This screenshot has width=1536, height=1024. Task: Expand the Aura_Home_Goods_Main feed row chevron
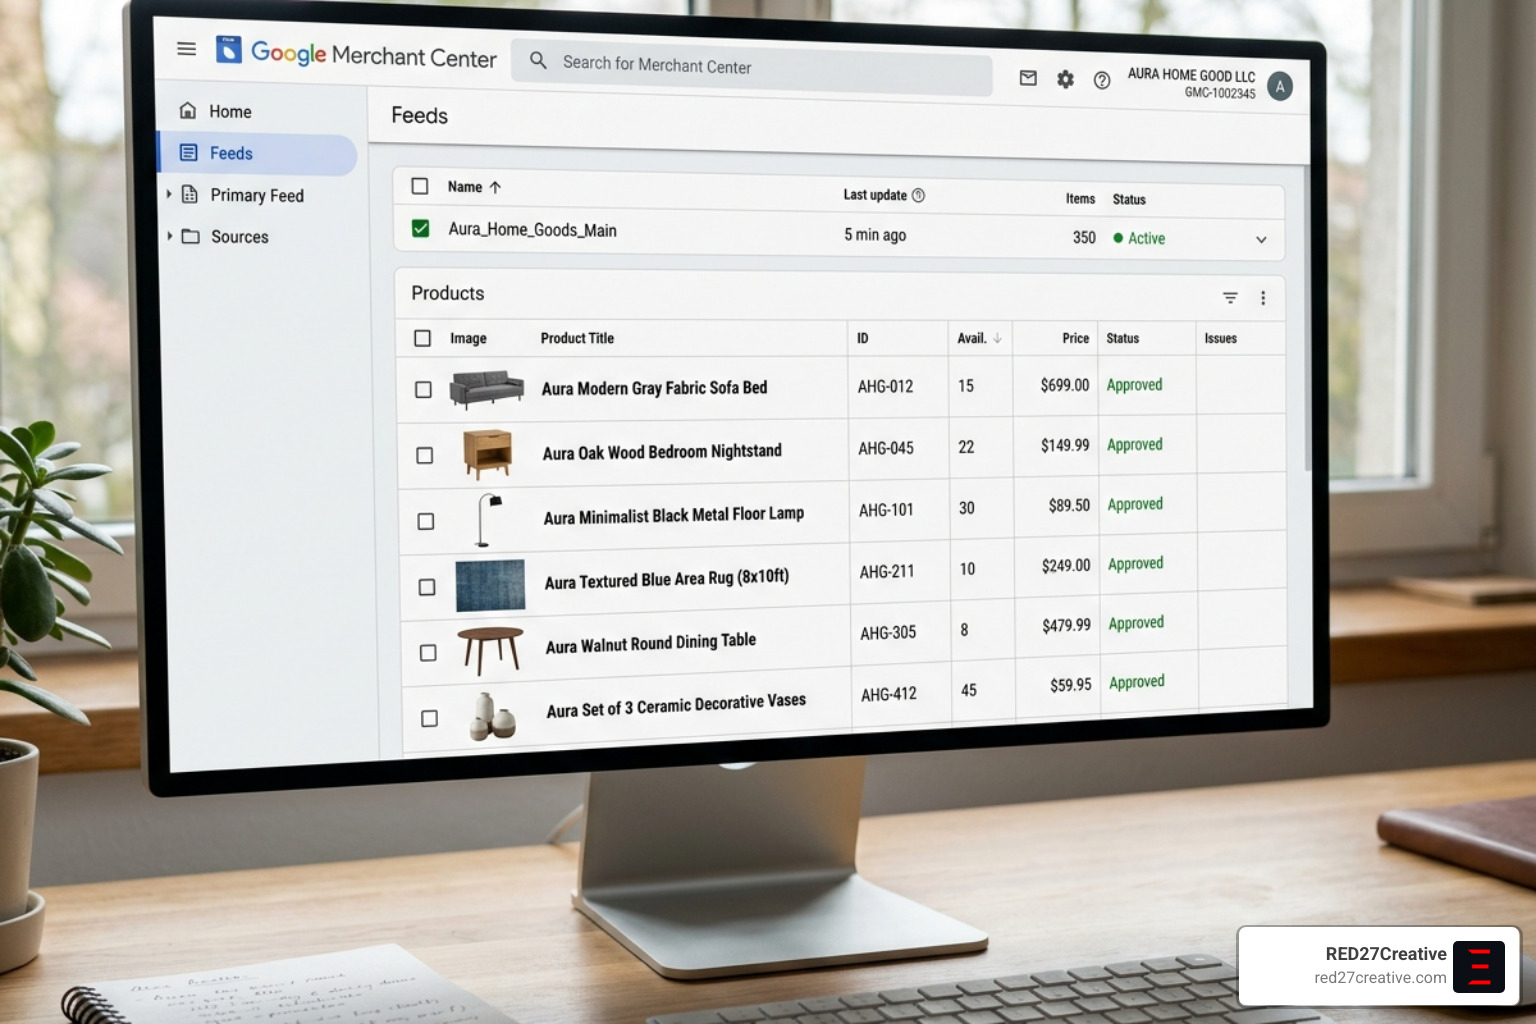(1261, 240)
